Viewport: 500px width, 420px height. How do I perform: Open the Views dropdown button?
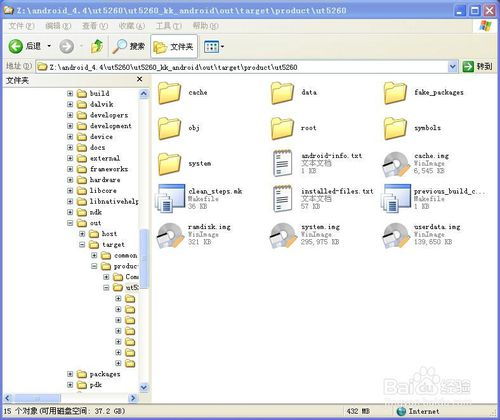(x=213, y=47)
